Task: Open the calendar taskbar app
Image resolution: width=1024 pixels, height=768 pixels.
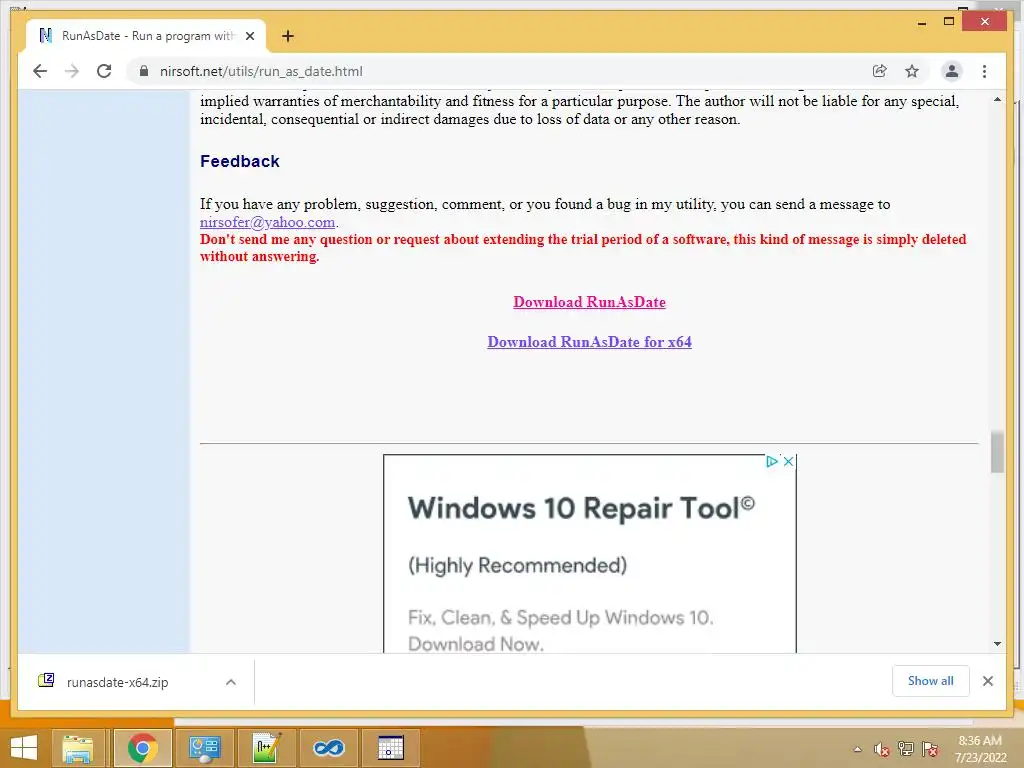Action: [x=391, y=748]
